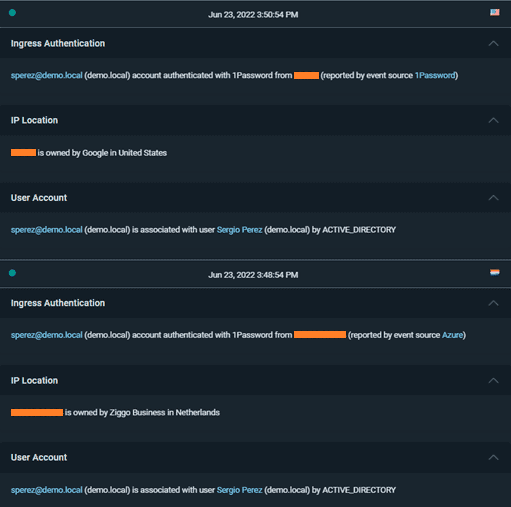Click IP Location heading in the 3:50:54 PM event
This screenshot has width=511, height=507.
point(34,120)
